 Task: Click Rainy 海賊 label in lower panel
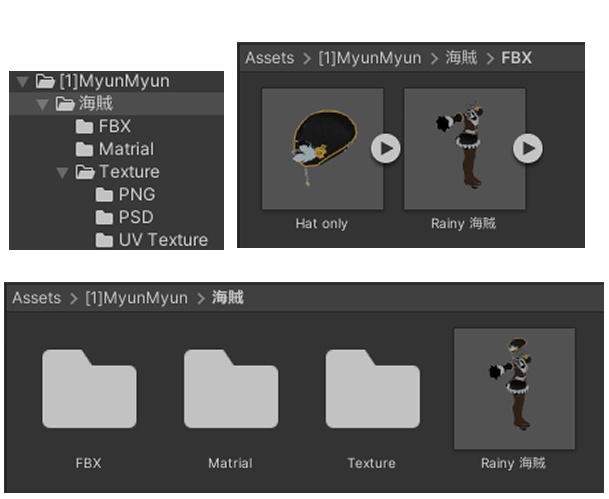513,463
